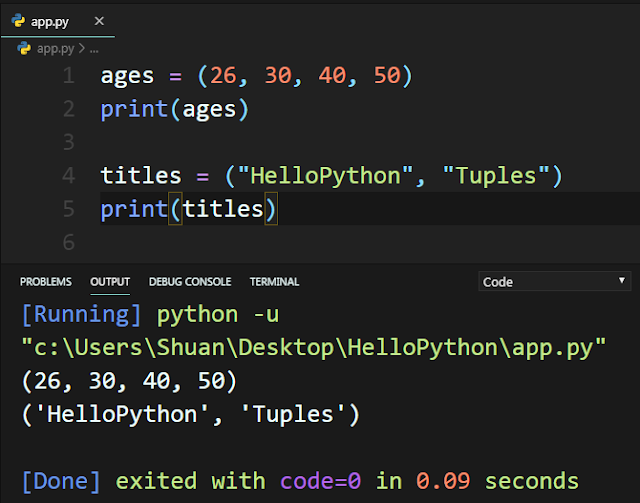Click the ('HelloPython', 'Tuples') output line
This screenshot has width=640, height=503.
(x=191, y=415)
